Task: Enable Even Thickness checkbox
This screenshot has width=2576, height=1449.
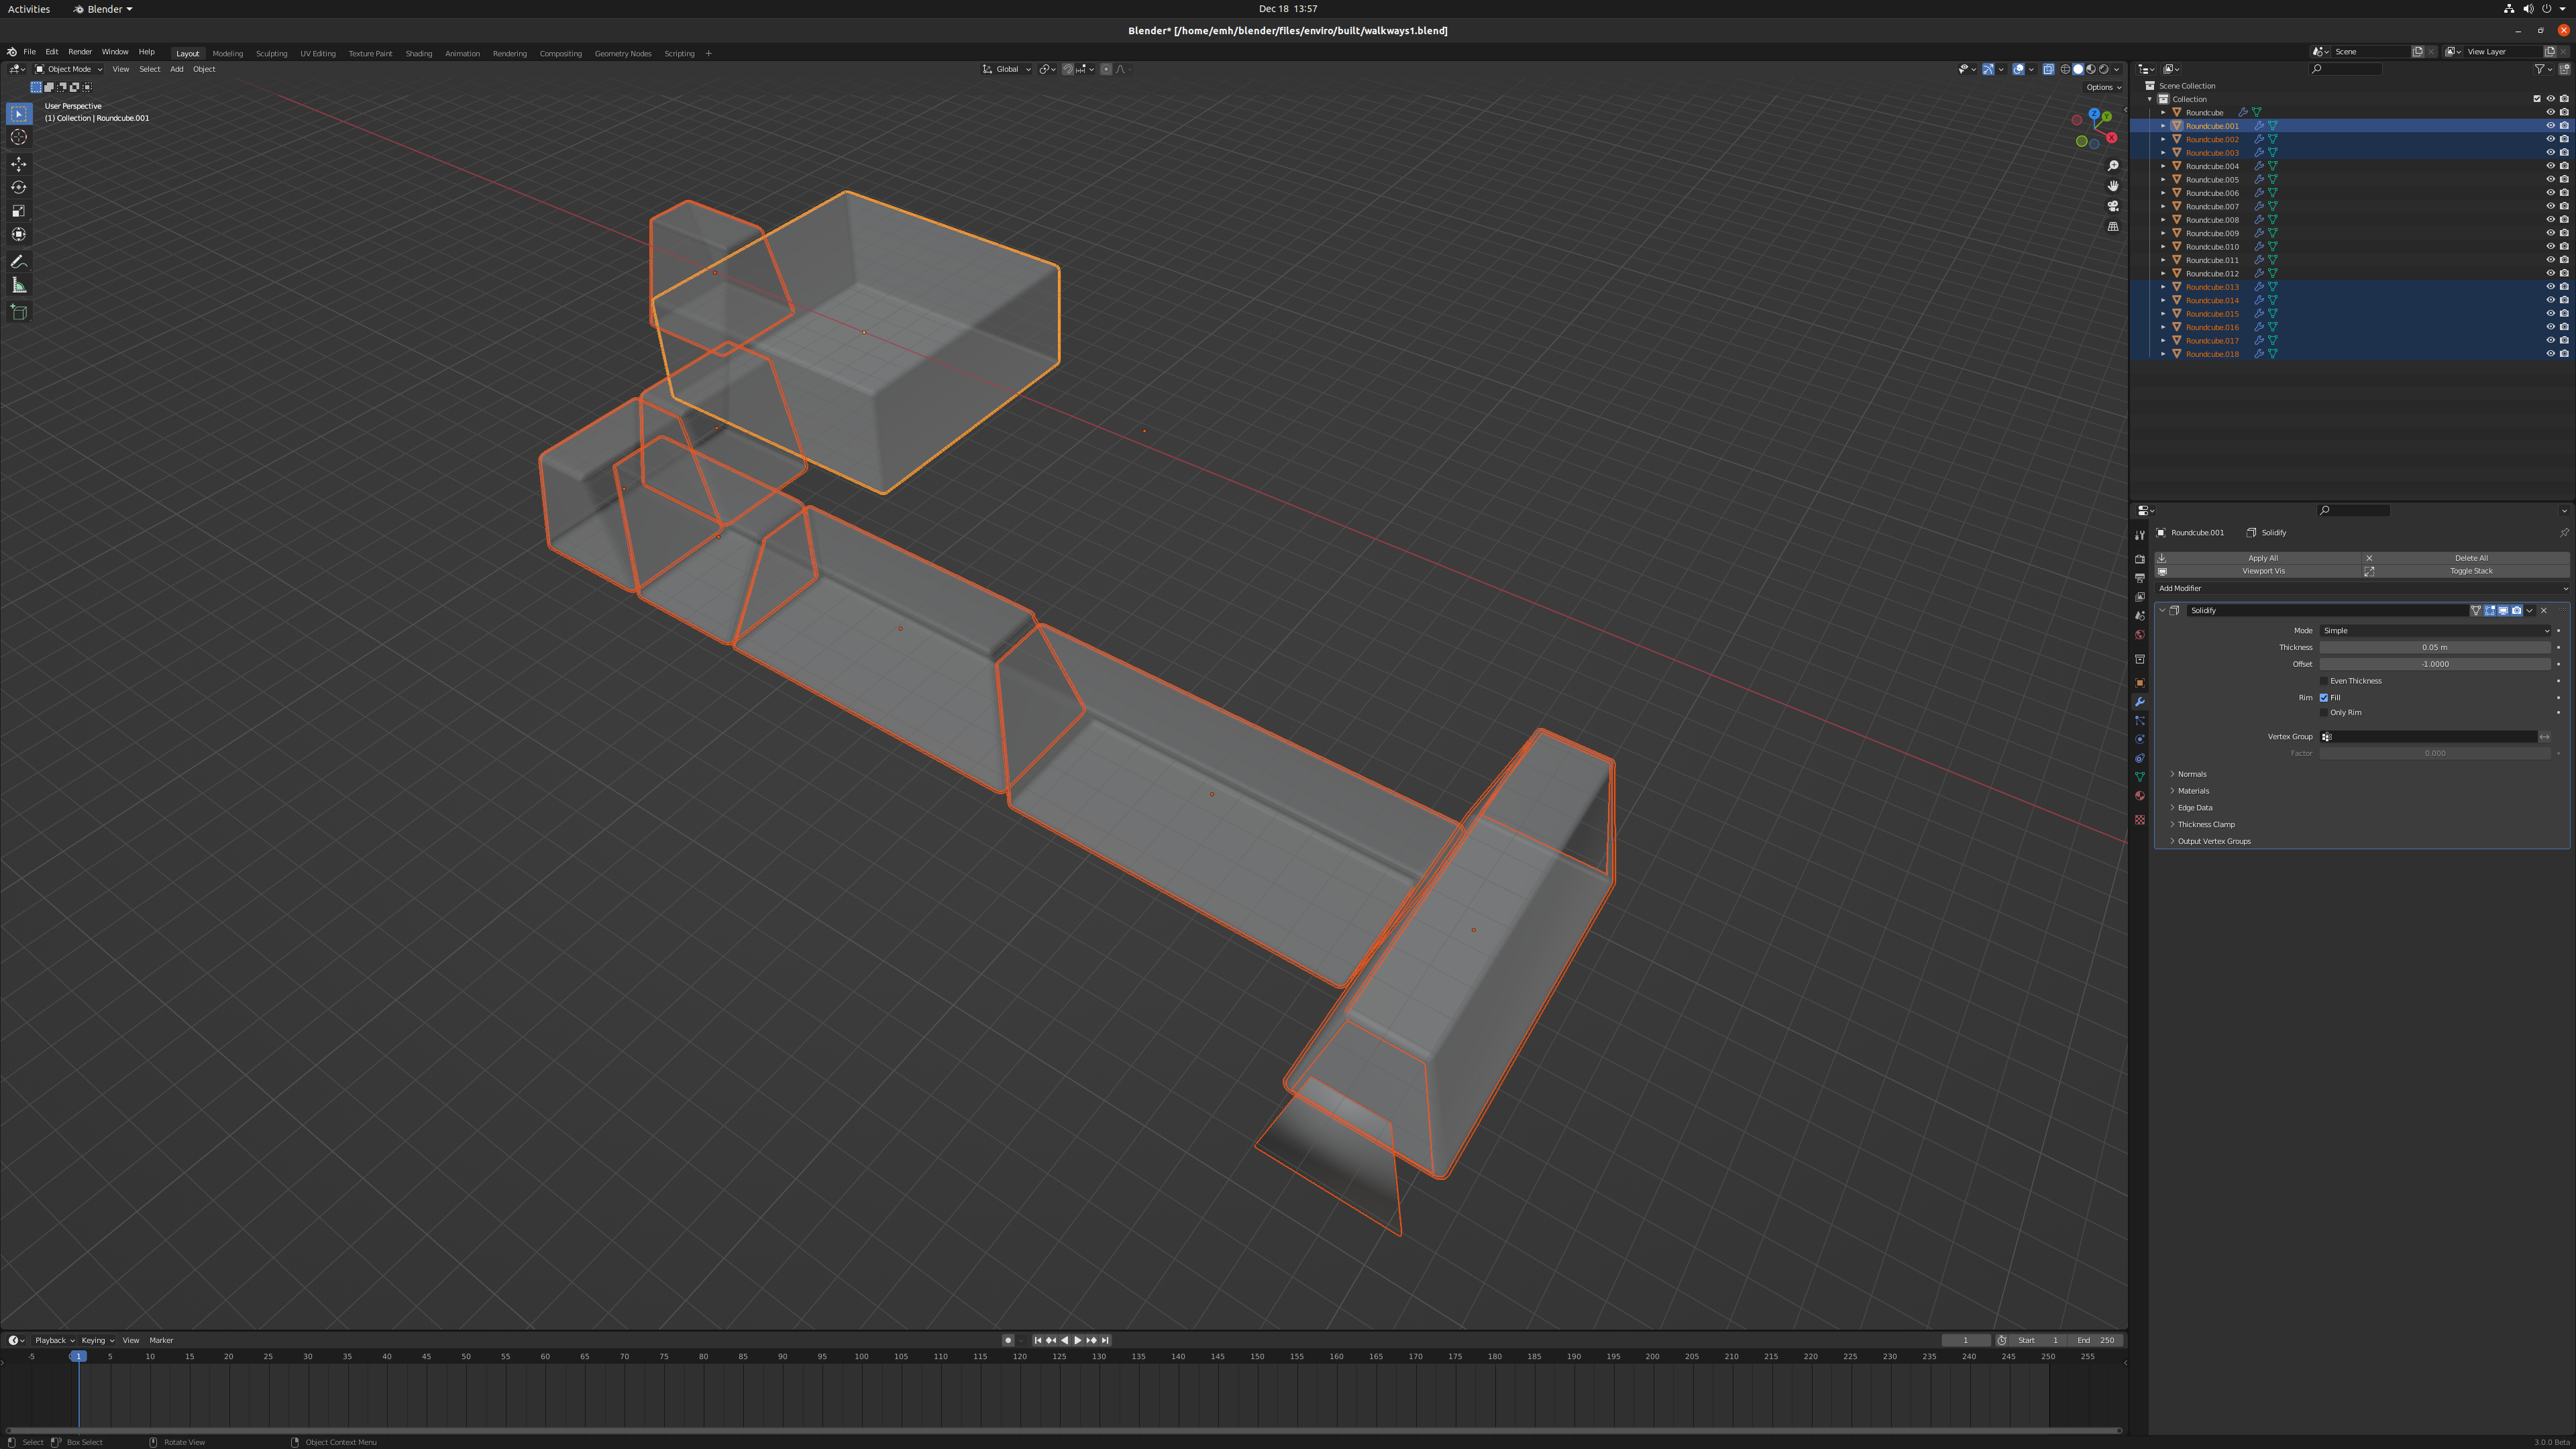Action: coord(2324,681)
